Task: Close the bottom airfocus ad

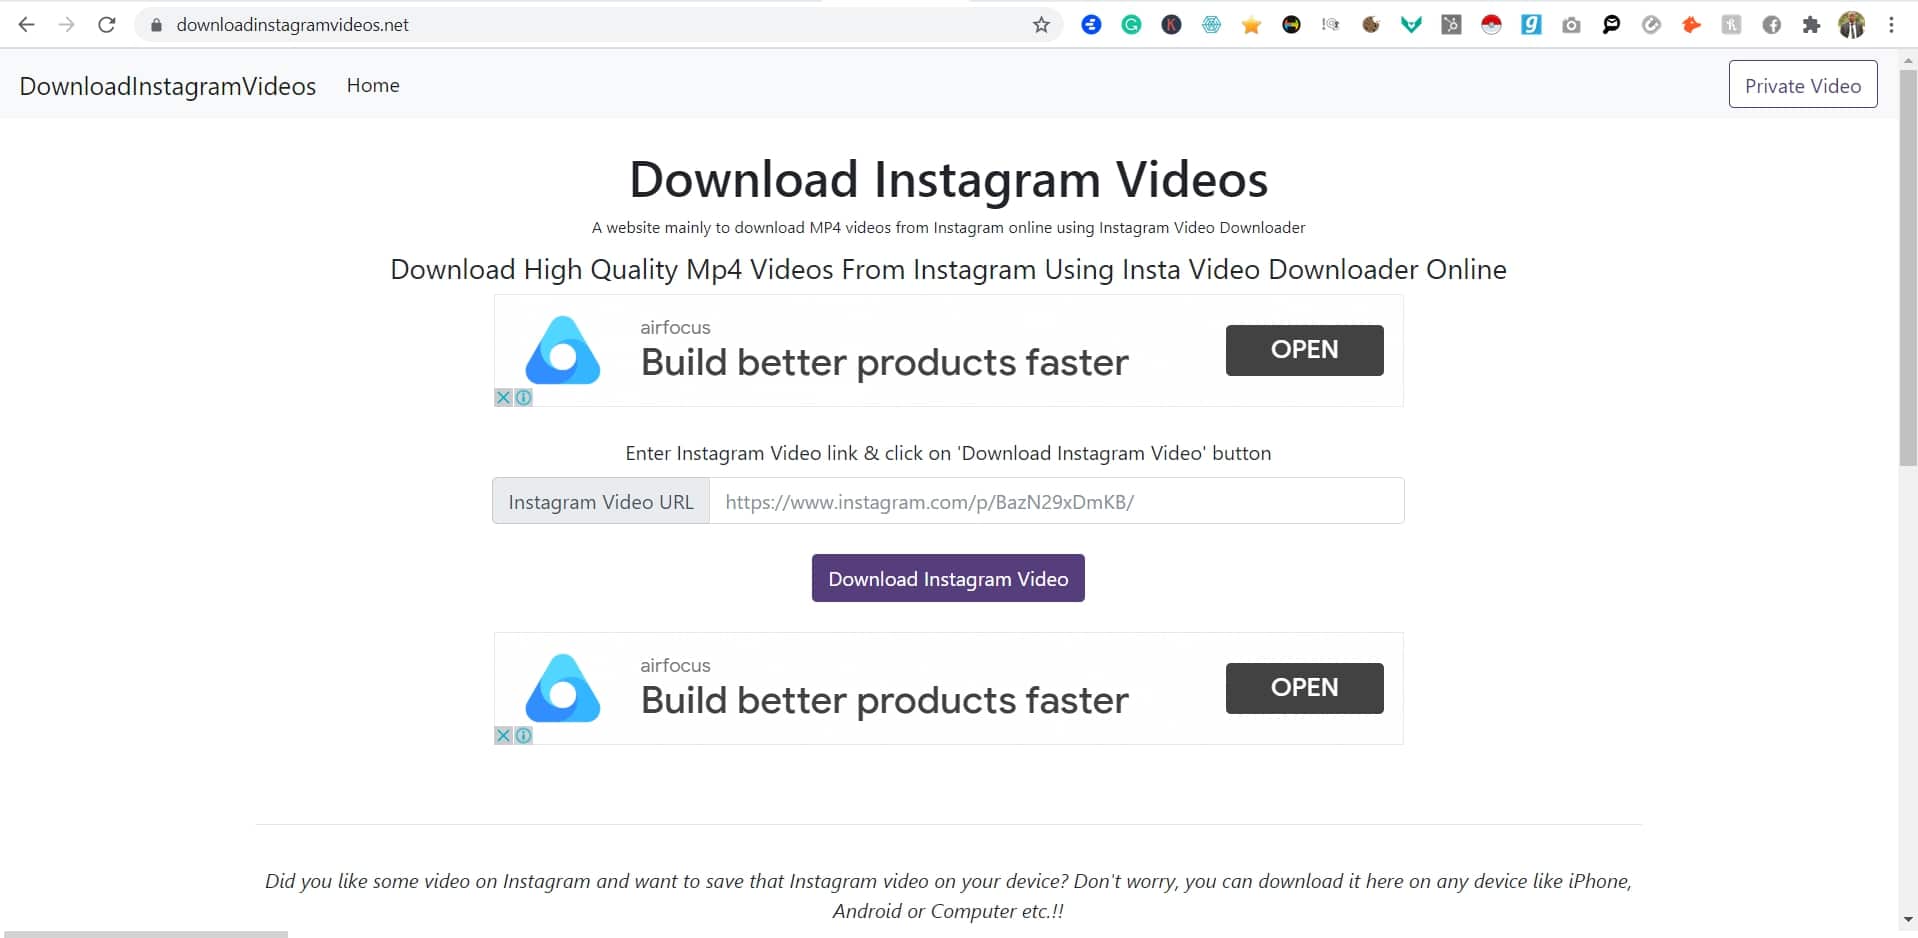Action: pyautogui.click(x=503, y=735)
